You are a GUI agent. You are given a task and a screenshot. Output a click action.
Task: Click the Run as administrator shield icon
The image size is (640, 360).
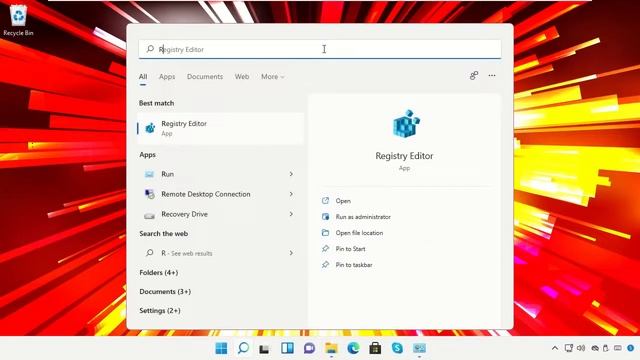pyautogui.click(x=325, y=217)
